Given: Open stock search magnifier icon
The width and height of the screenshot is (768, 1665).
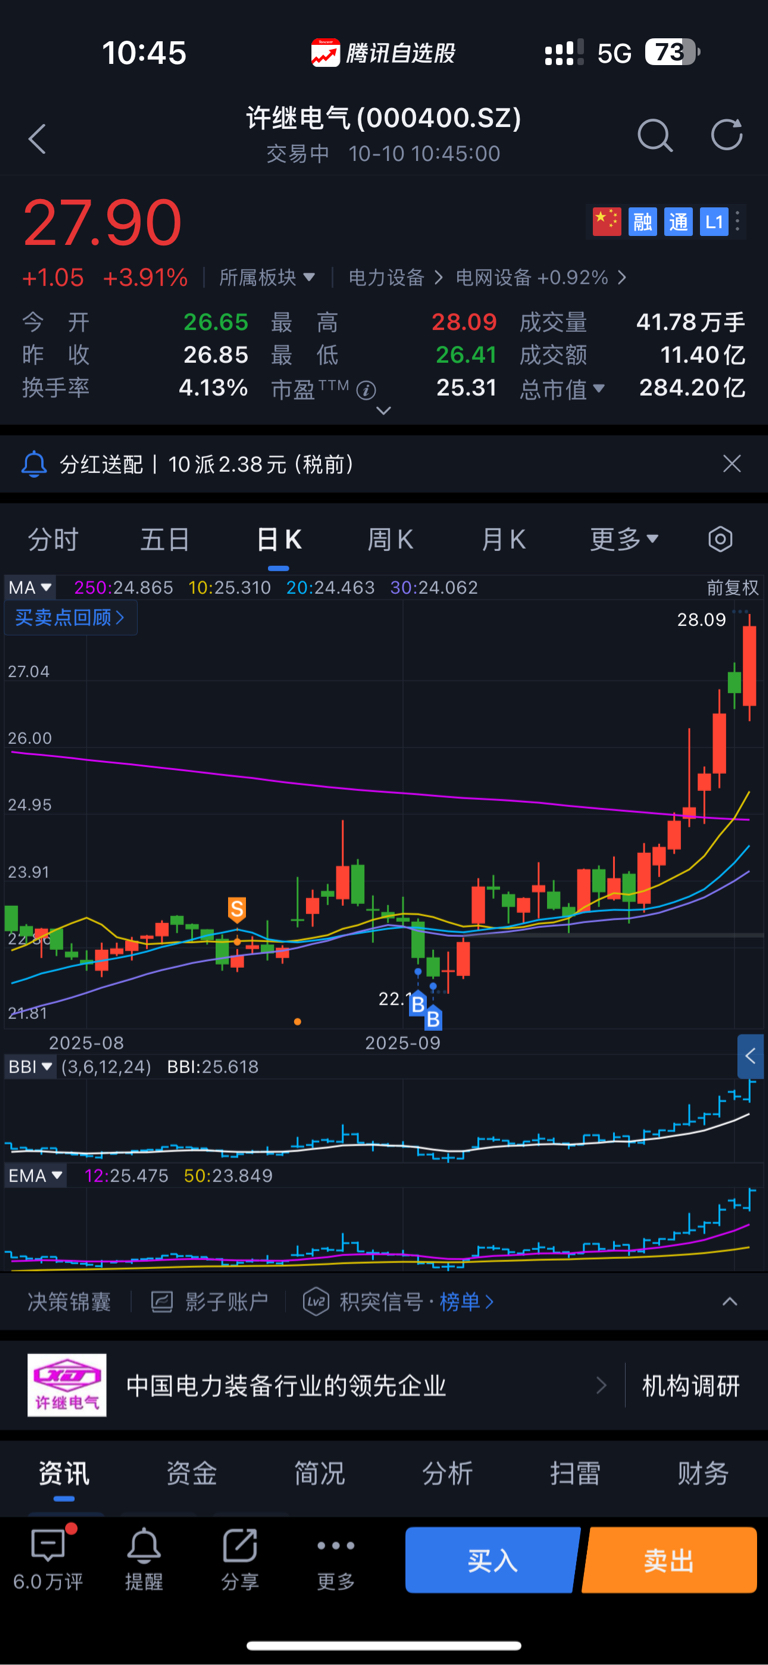Looking at the screenshot, I should tap(655, 135).
